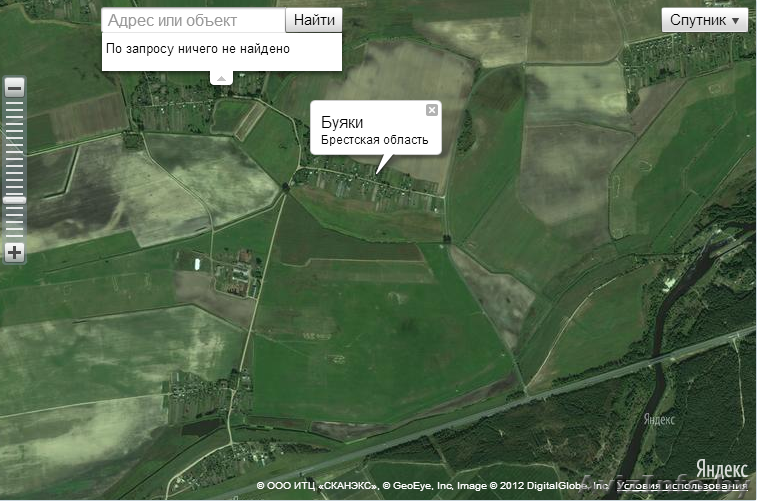Click the top tick of zoom scale
This screenshot has width=760, height=501.
coord(15,103)
